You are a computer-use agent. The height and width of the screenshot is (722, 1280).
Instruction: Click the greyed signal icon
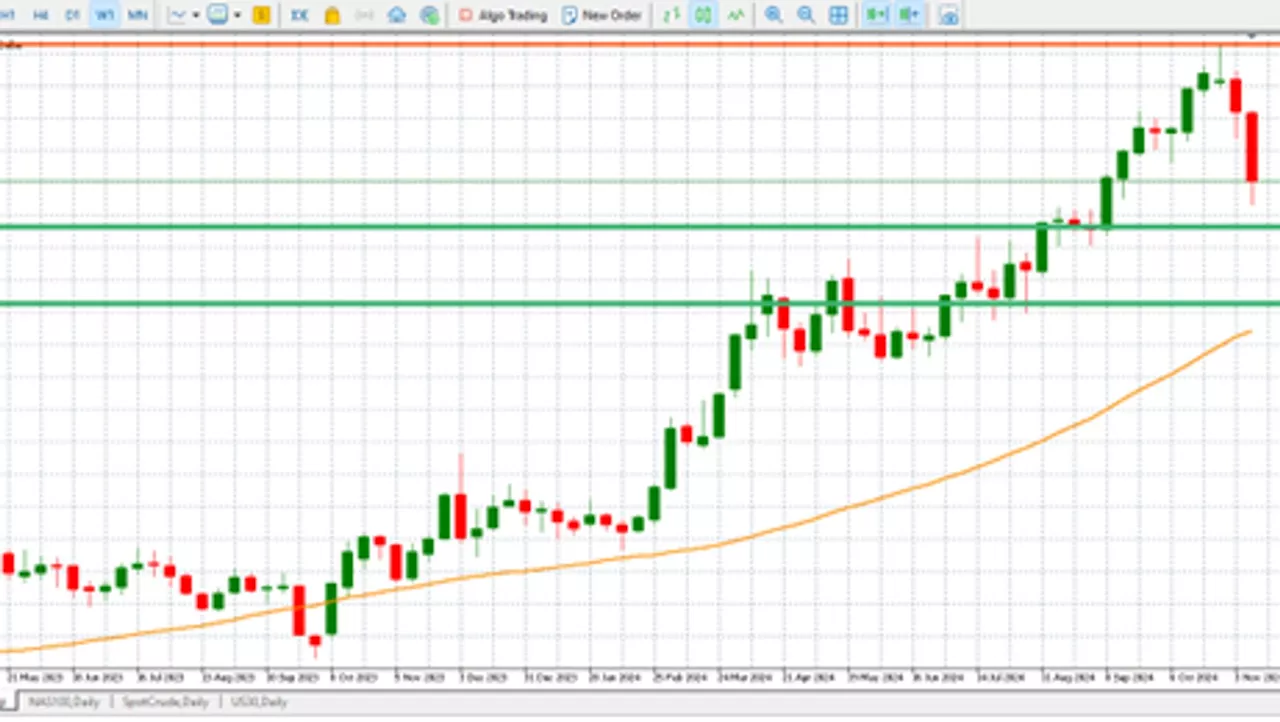(x=365, y=15)
